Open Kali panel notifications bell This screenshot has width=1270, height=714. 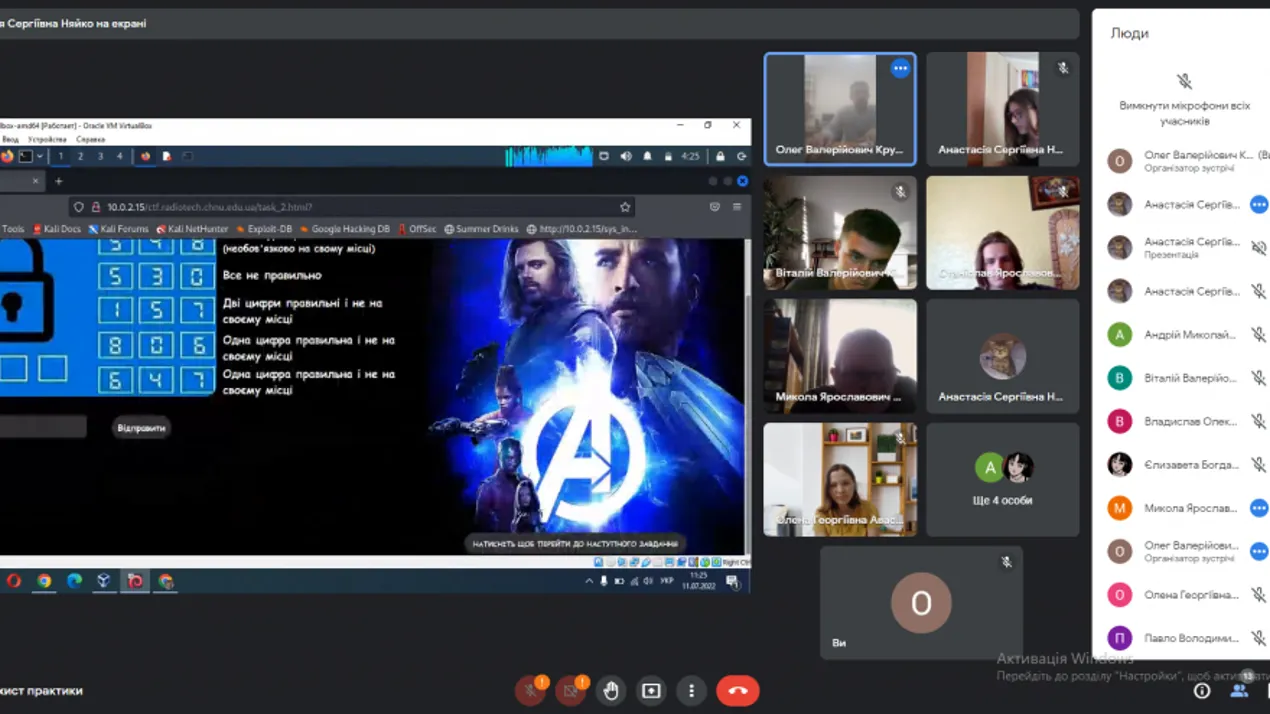pyautogui.click(x=647, y=156)
